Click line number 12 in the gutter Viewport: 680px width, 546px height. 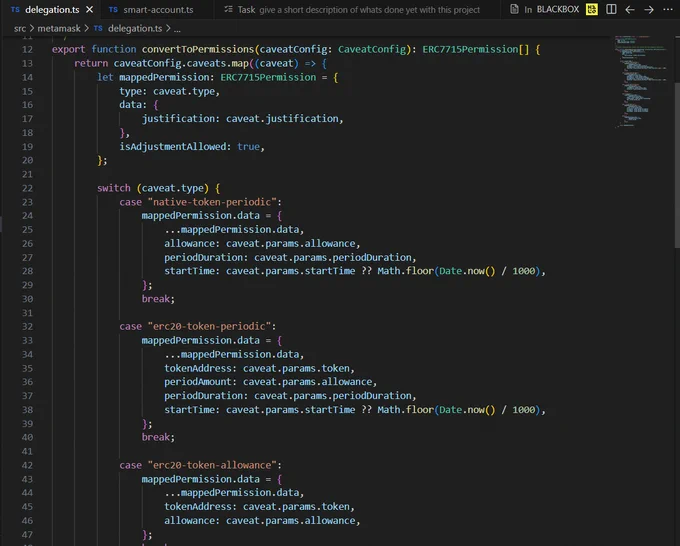pos(27,49)
